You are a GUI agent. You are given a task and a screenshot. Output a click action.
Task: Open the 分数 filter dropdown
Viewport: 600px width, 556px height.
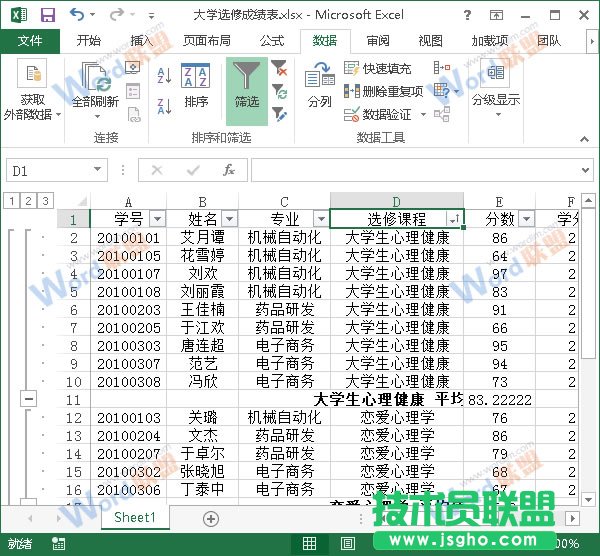coord(527,219)
